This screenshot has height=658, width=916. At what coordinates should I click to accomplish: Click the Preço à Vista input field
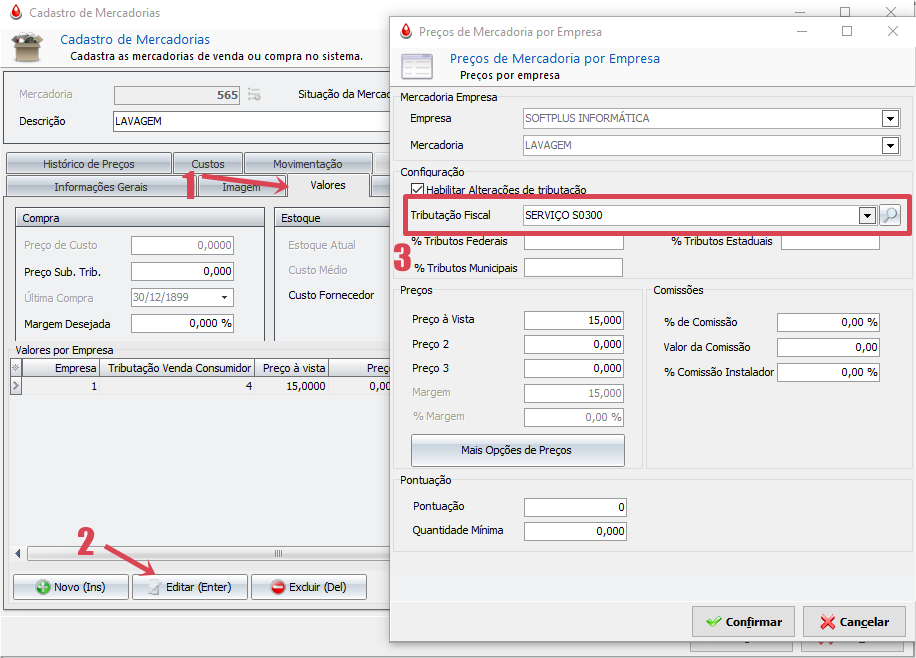click(574, 320)
